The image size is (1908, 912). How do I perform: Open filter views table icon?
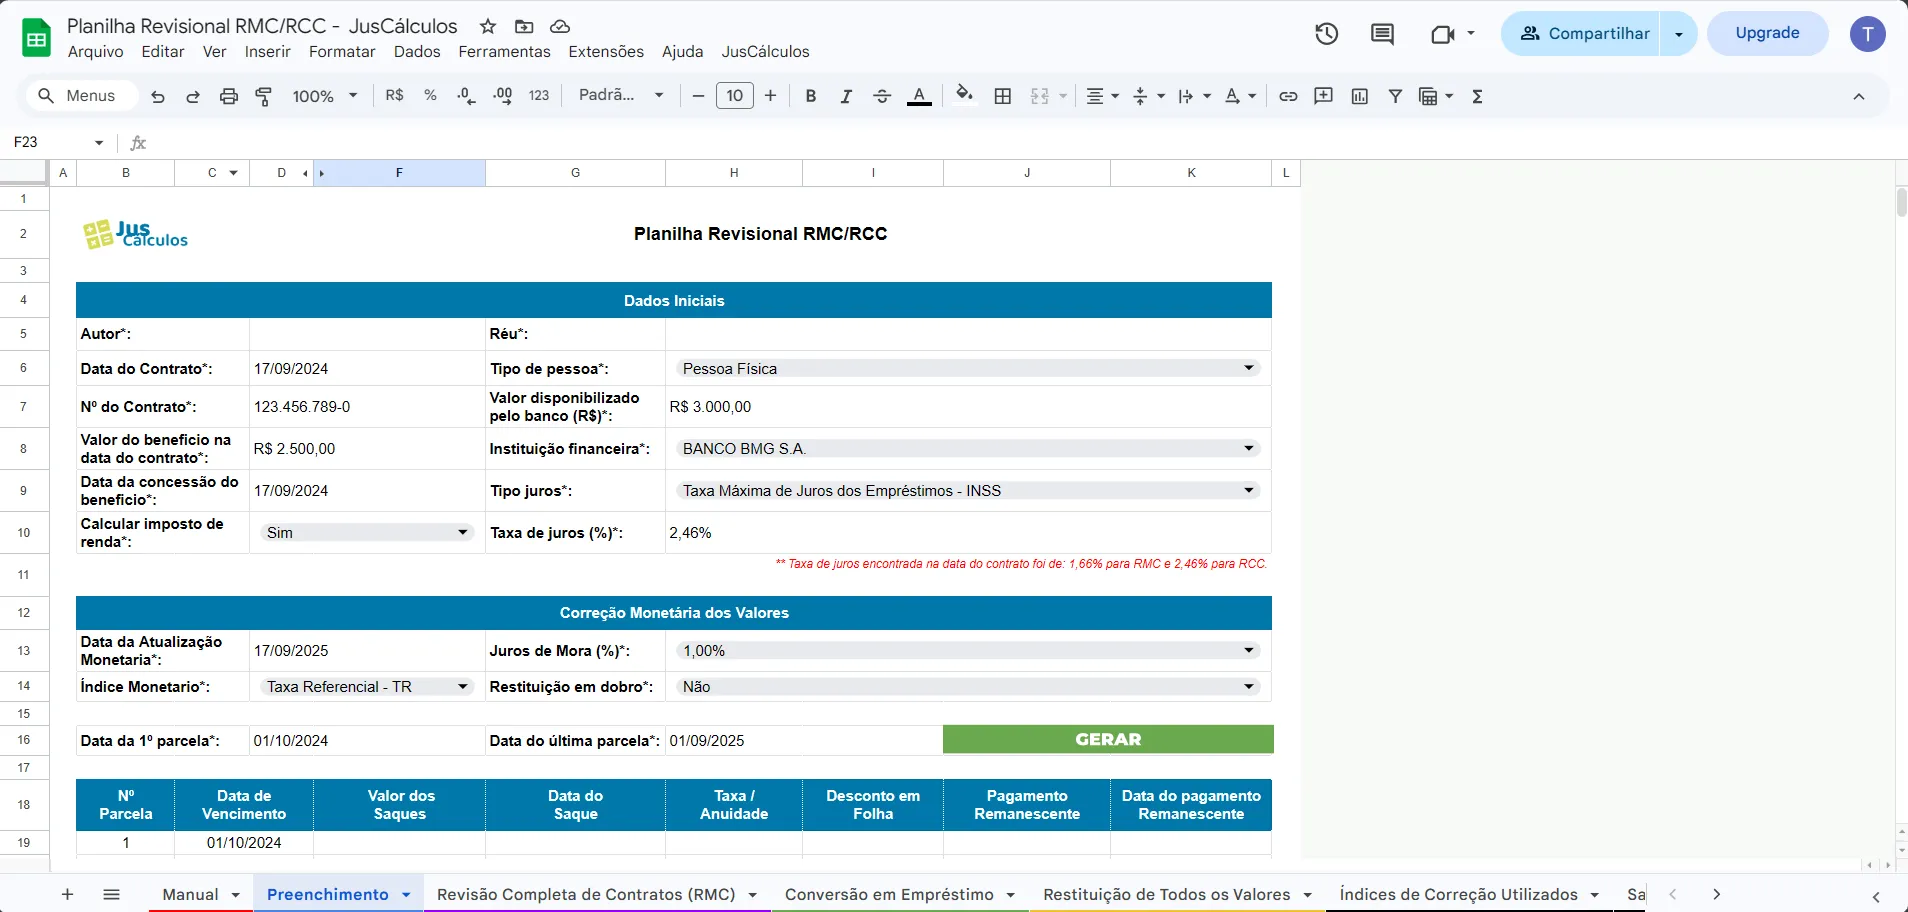(x=1429, y=96)
